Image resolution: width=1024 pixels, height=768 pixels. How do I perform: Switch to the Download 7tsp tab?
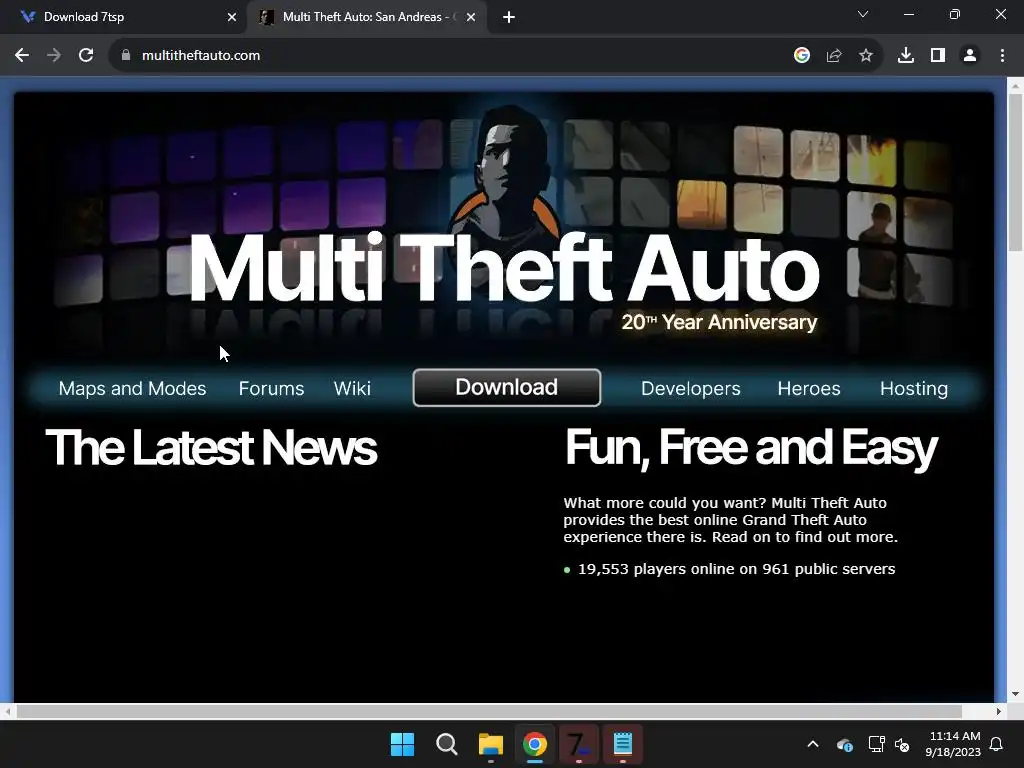click(122, 17)
